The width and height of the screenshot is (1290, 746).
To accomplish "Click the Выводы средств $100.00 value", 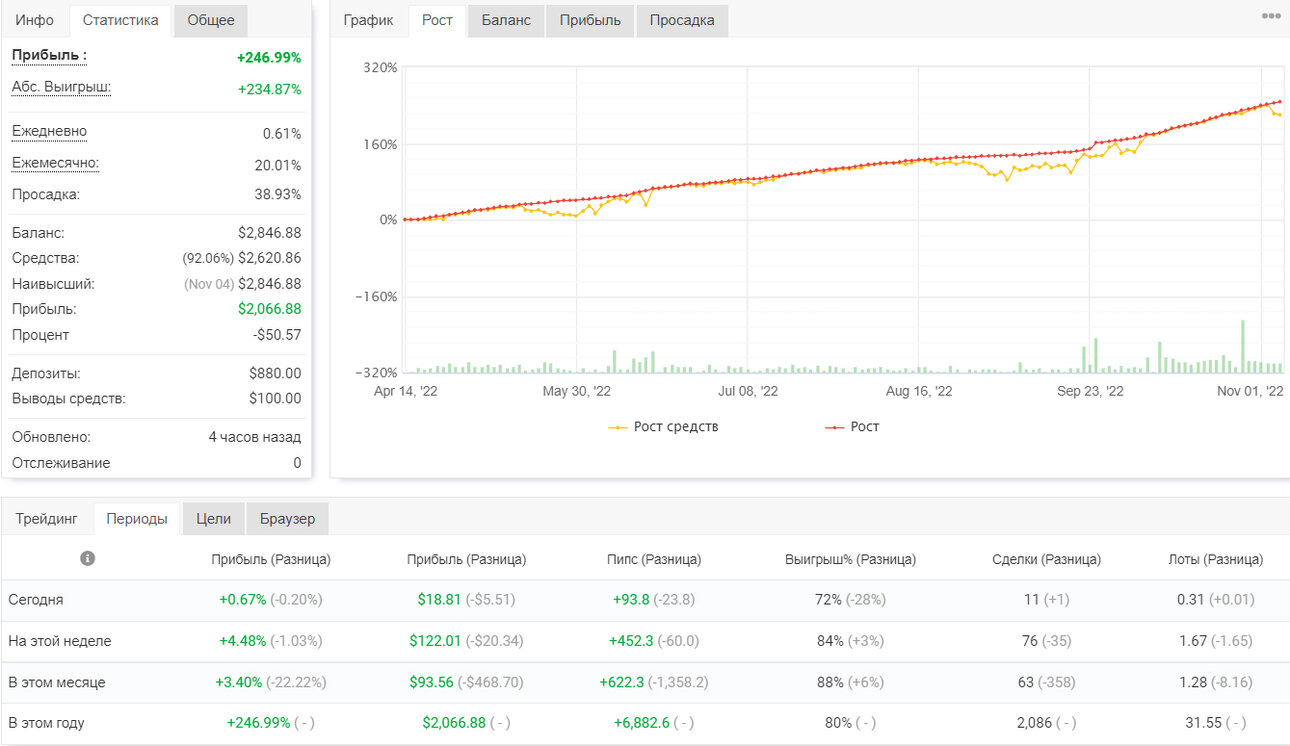I will [275, 398].
